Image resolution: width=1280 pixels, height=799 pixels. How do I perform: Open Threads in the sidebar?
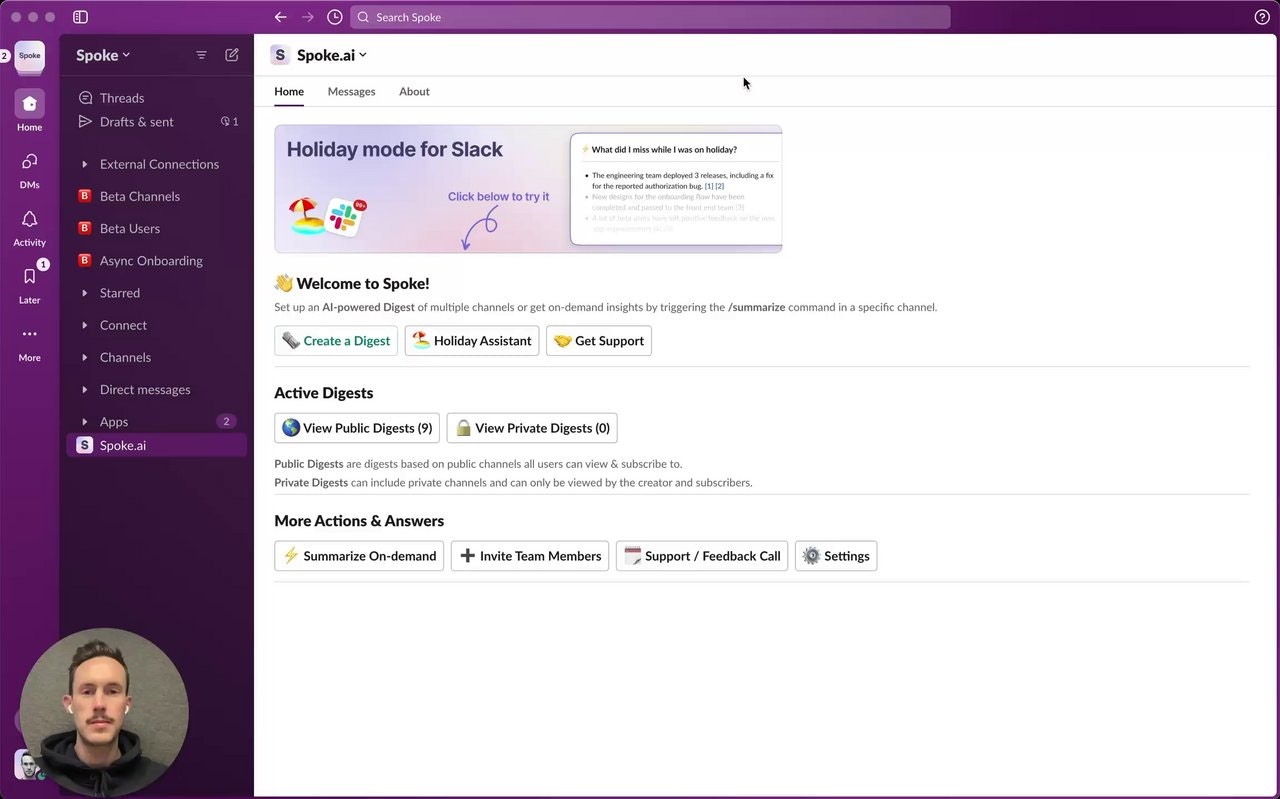tap(123, 97)
